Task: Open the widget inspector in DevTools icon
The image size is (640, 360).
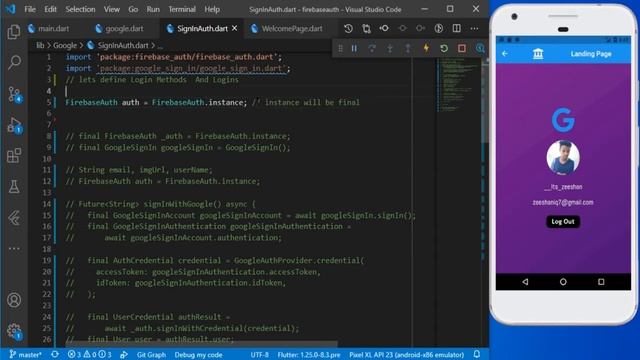Action: (x=480, y=49)
